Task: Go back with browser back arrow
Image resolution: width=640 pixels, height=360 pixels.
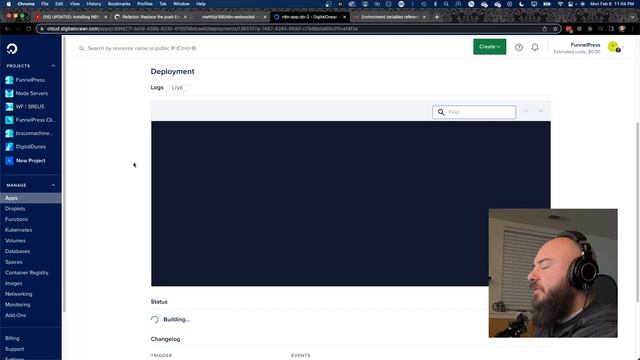Action: 7,29
